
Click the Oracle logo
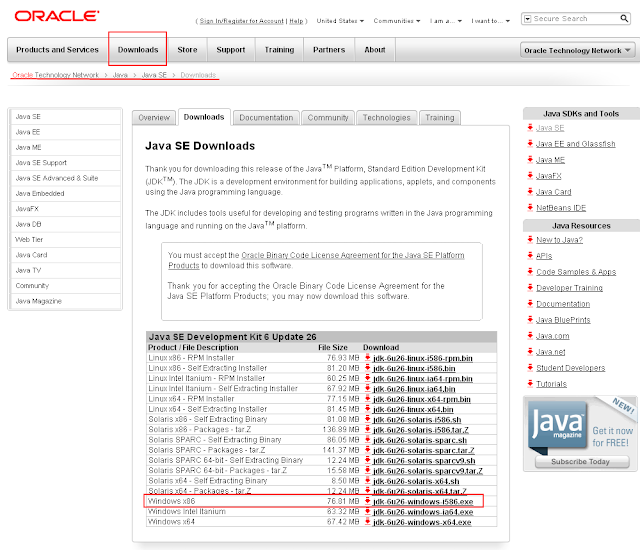pyautogui.click(x=57, y=16)
